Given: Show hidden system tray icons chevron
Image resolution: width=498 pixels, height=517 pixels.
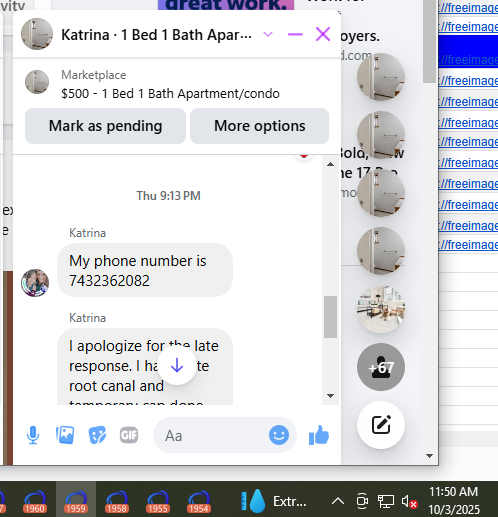Looking at the screenshot, I should pyautogui.click(x=338, y=501).
